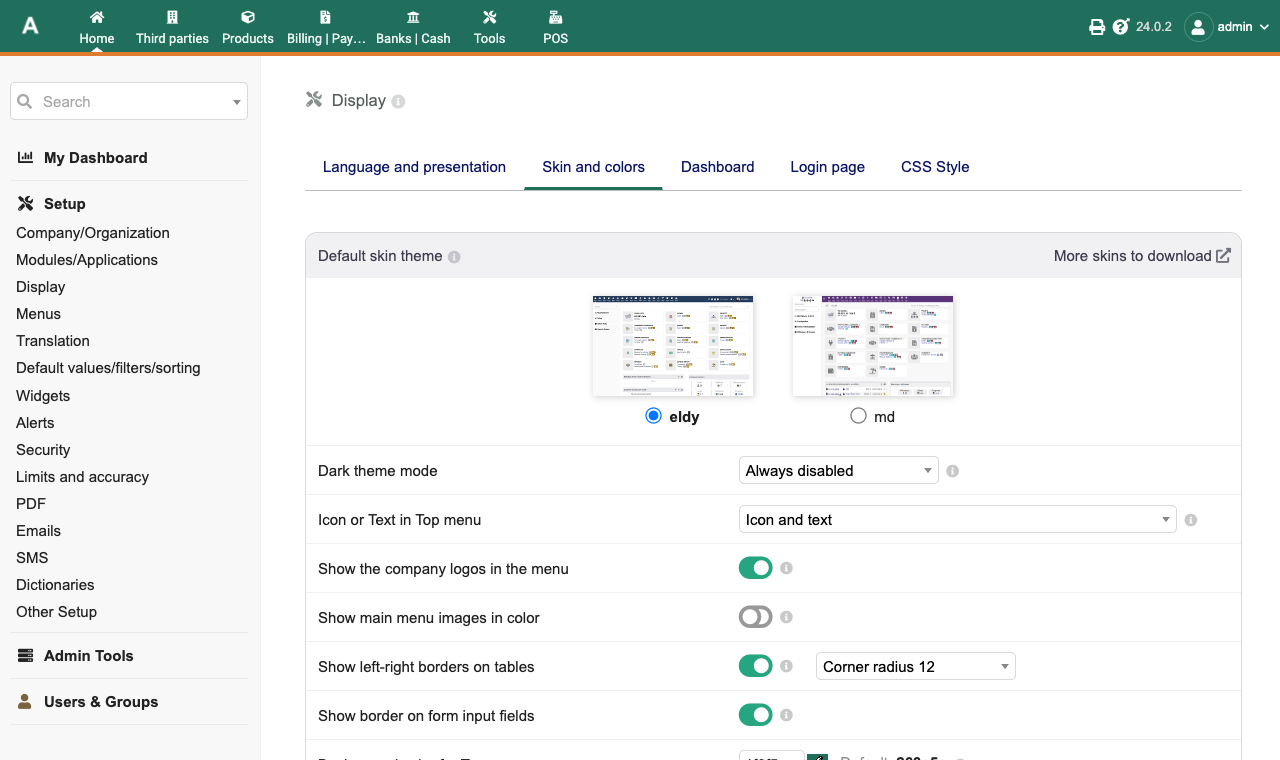Open the Dark theme mode dropdown
The image size is (1280, 760).
point(838,470)
